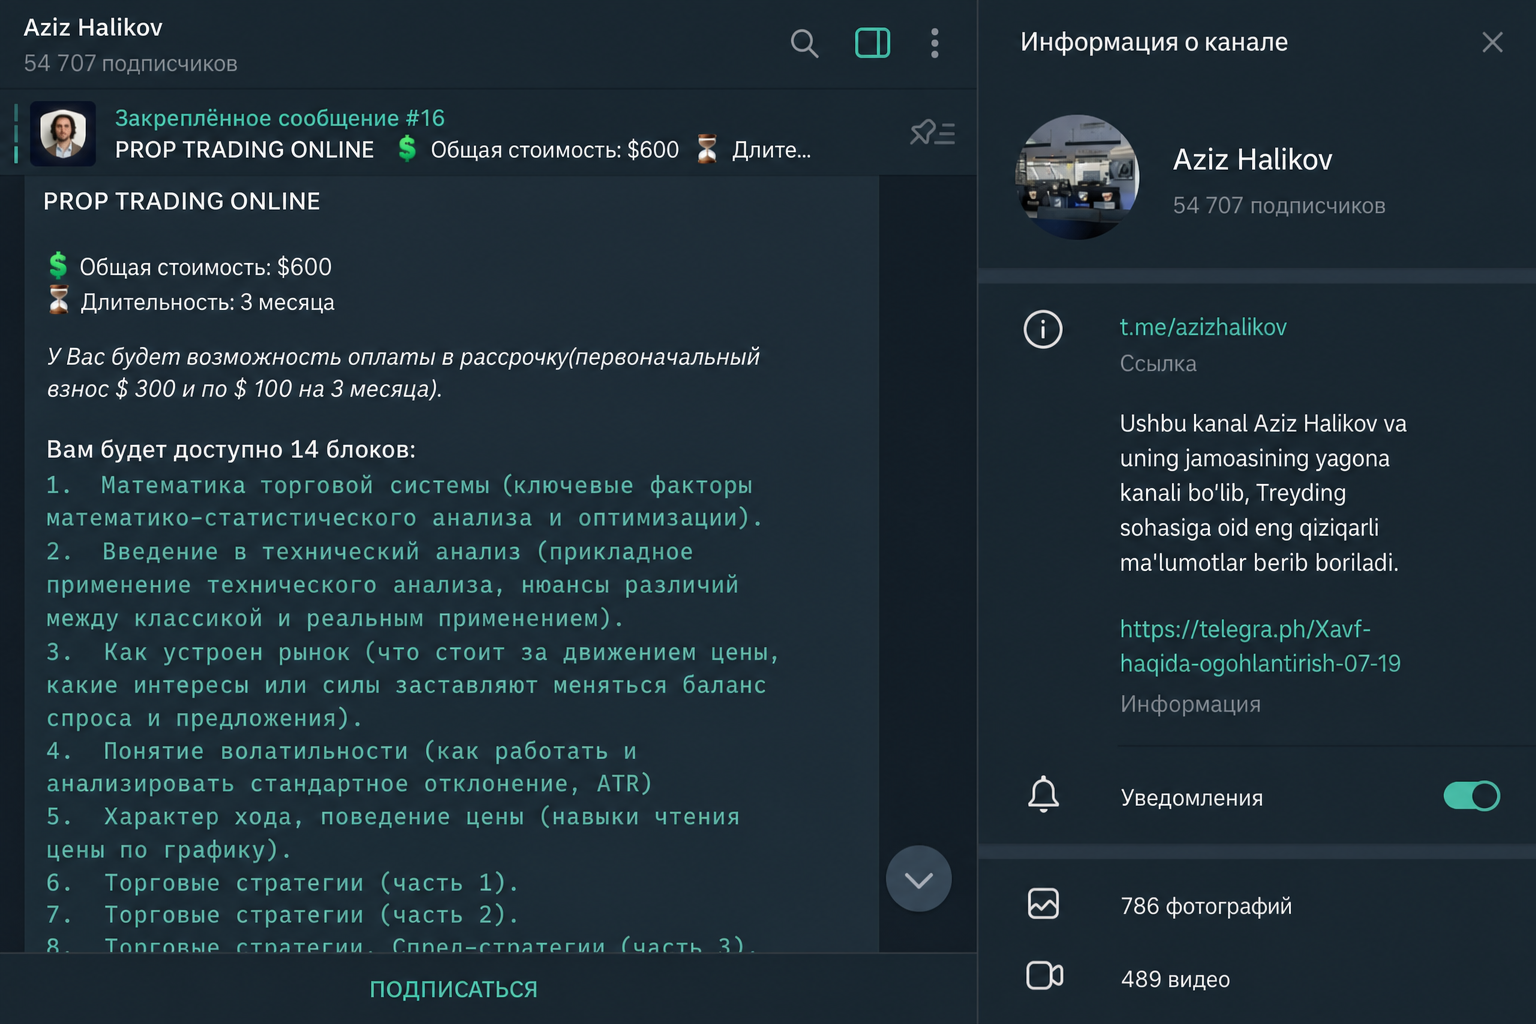
Task: Open pinned message 'Закреплённое сообщение #16'
Action: [280, 118]
